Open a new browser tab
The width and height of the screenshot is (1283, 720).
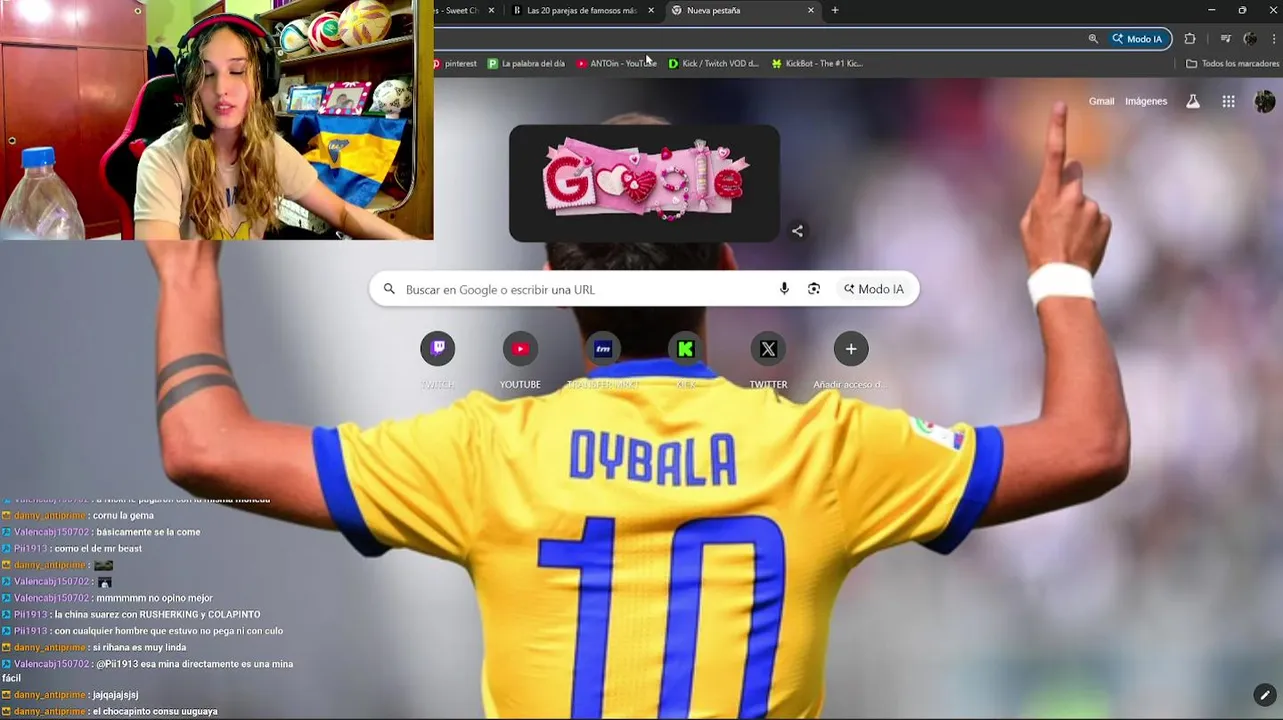(835, 10)
